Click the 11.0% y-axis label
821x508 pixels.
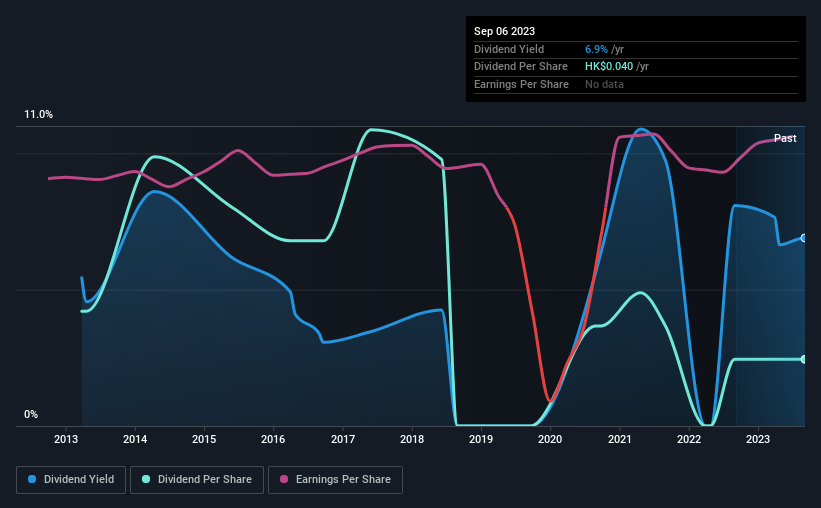(38, 115)
